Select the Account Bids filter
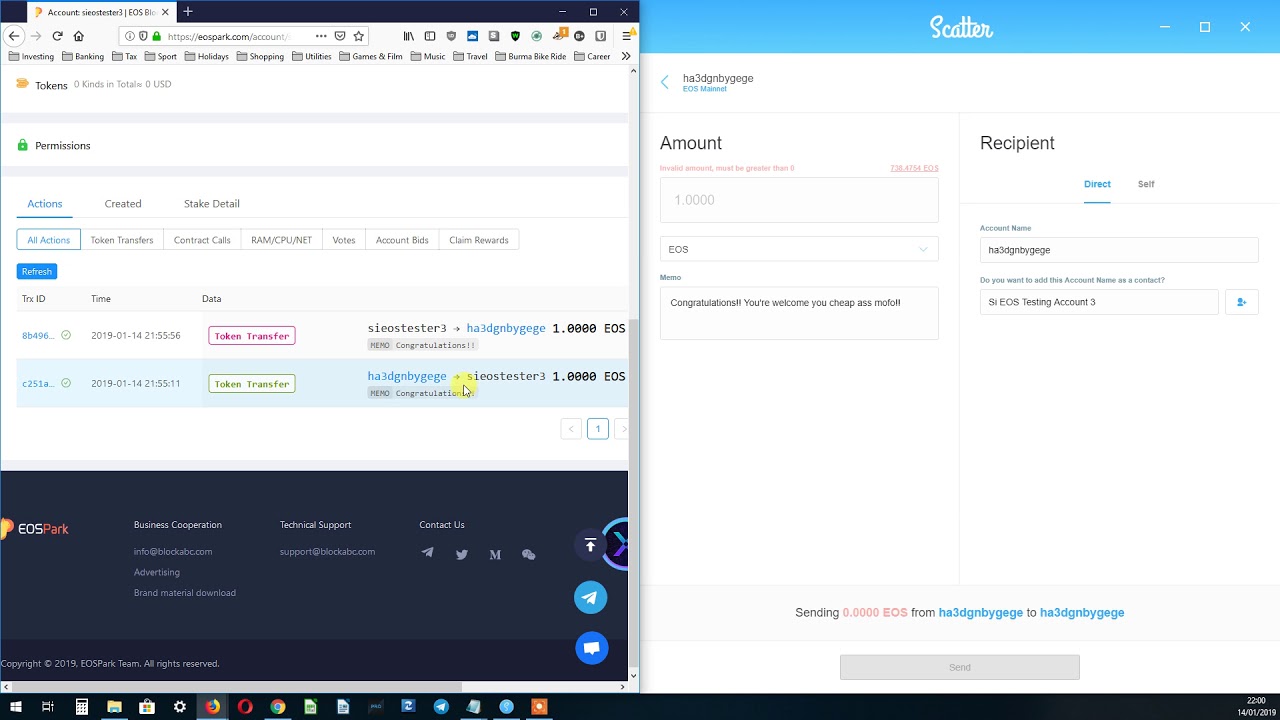The height and width of the screenshot is (720, 1280). (402, 240)
